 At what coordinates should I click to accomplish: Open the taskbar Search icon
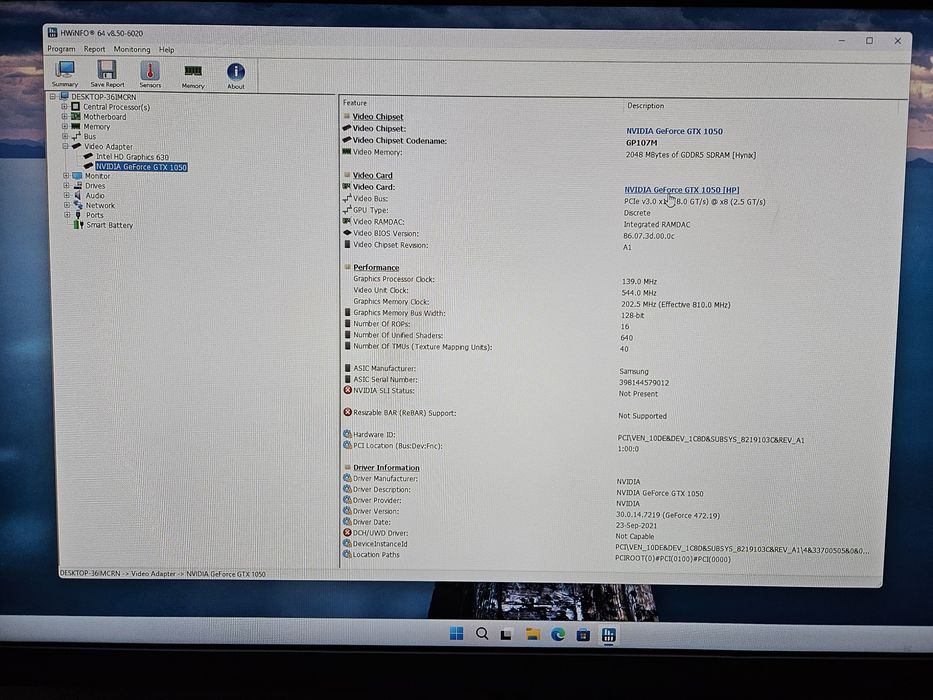click(x=482, y=634)
